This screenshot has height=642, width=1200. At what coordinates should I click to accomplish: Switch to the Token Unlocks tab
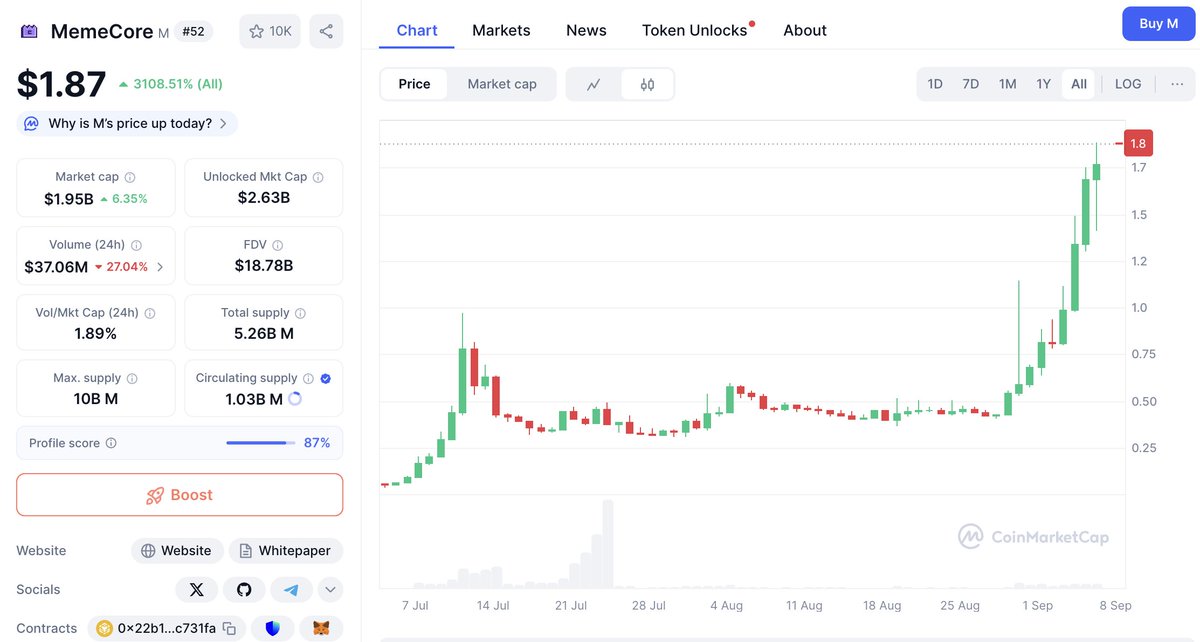coord(695,30)
